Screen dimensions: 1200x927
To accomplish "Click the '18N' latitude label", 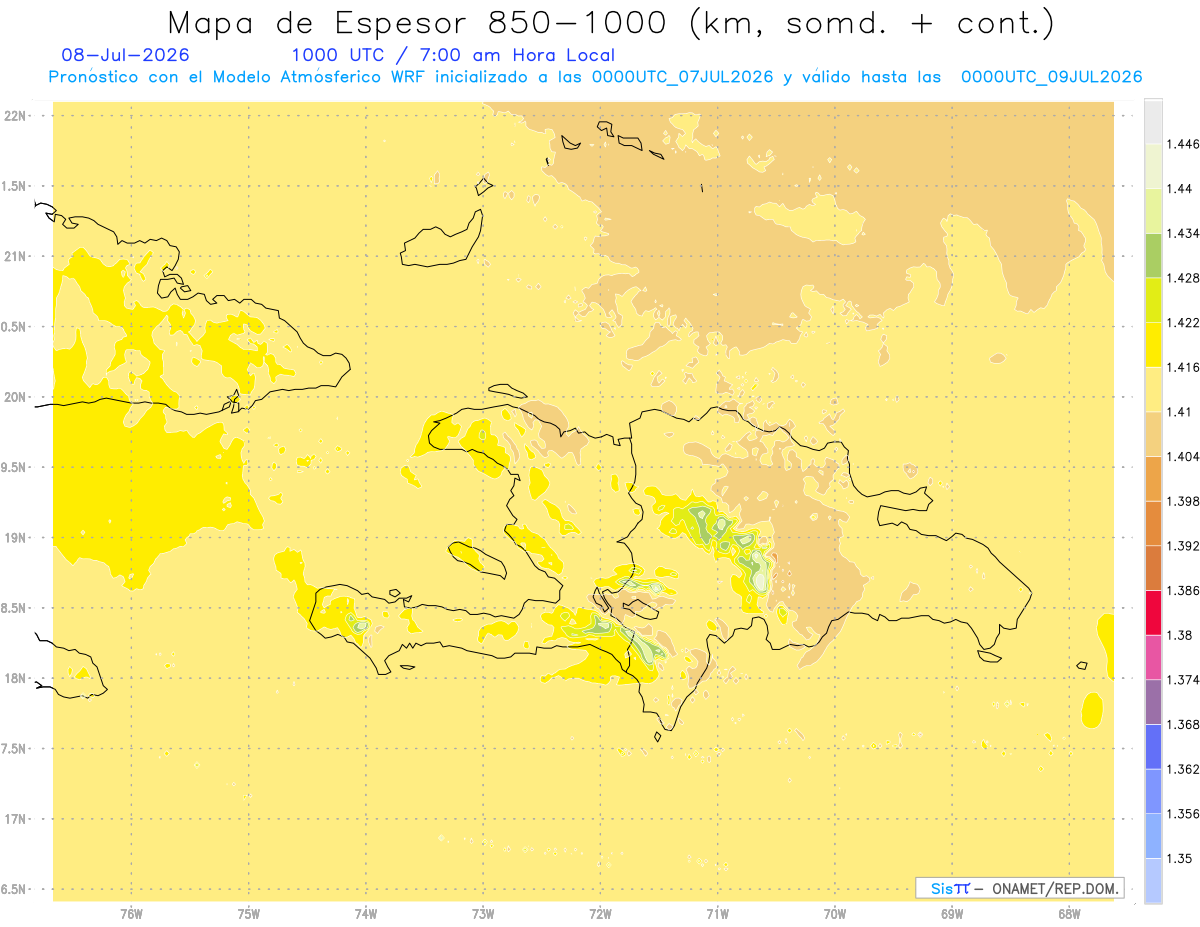I will (x=17, y=678).
